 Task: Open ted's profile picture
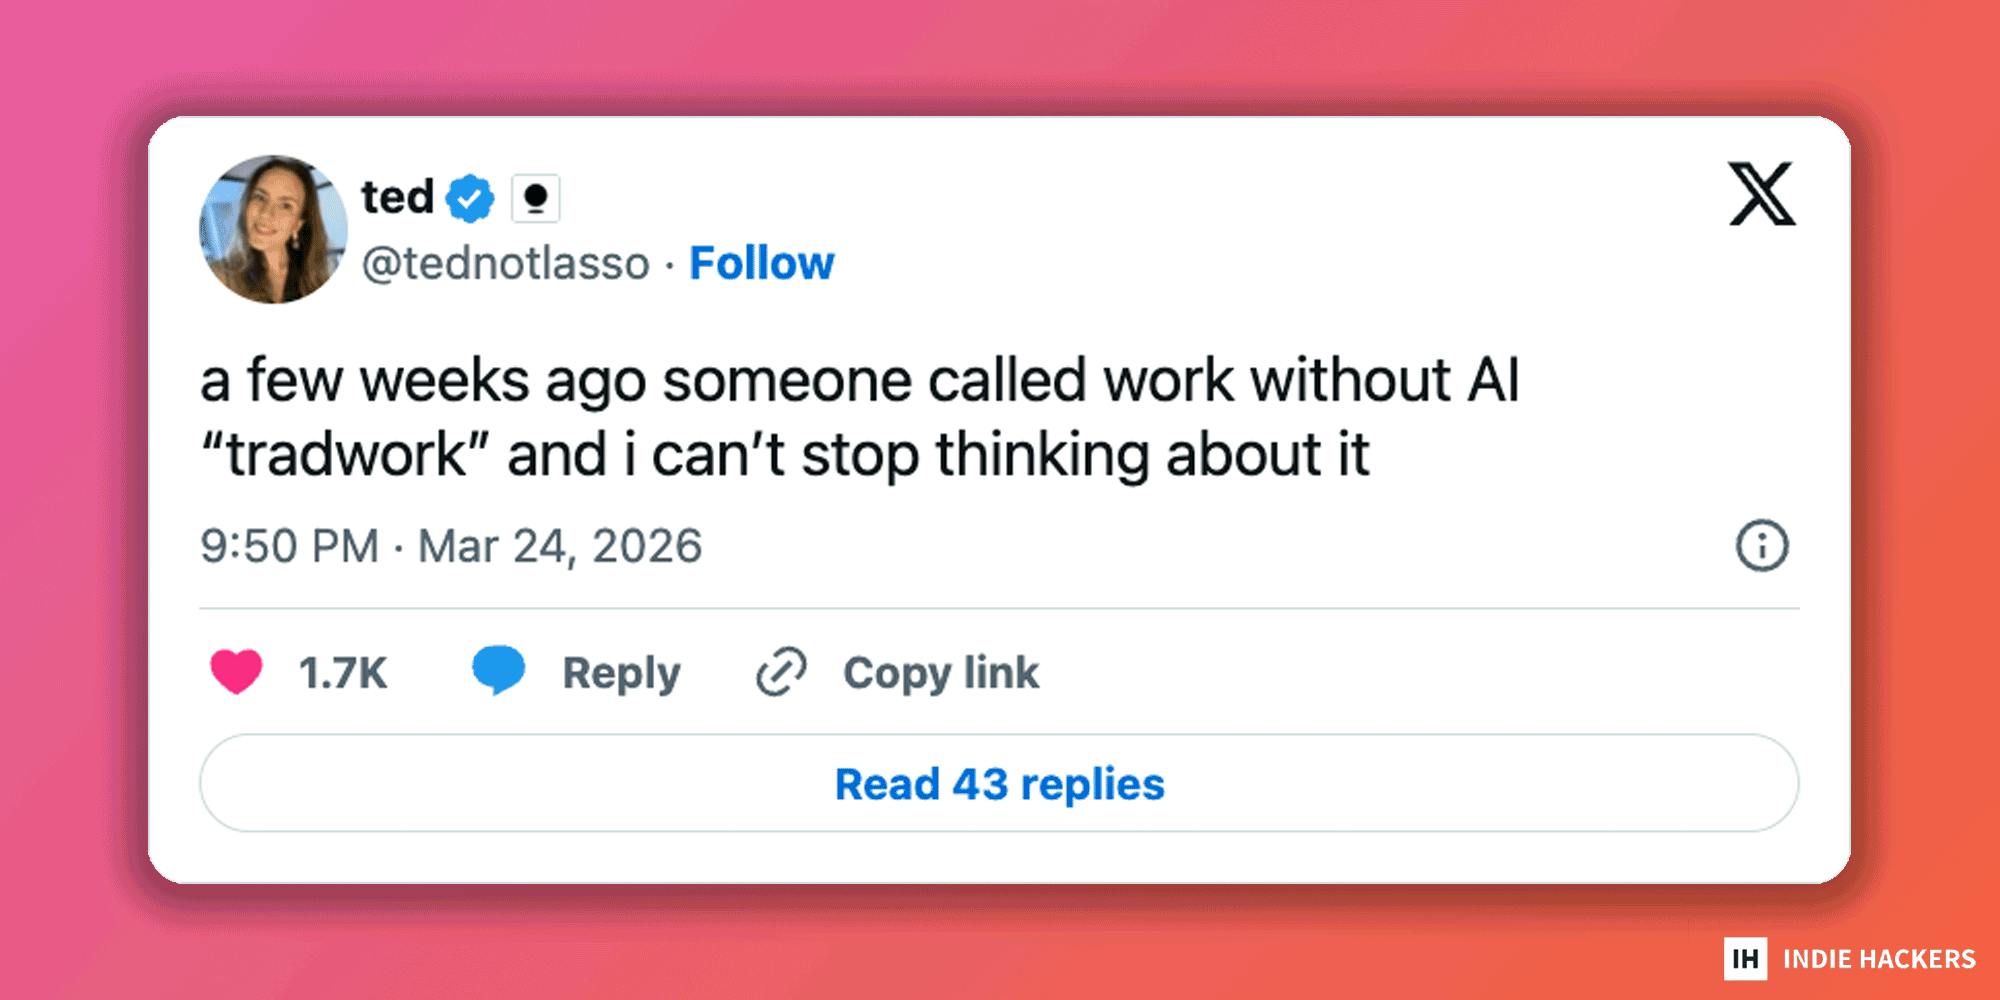(x=273, y=229)
